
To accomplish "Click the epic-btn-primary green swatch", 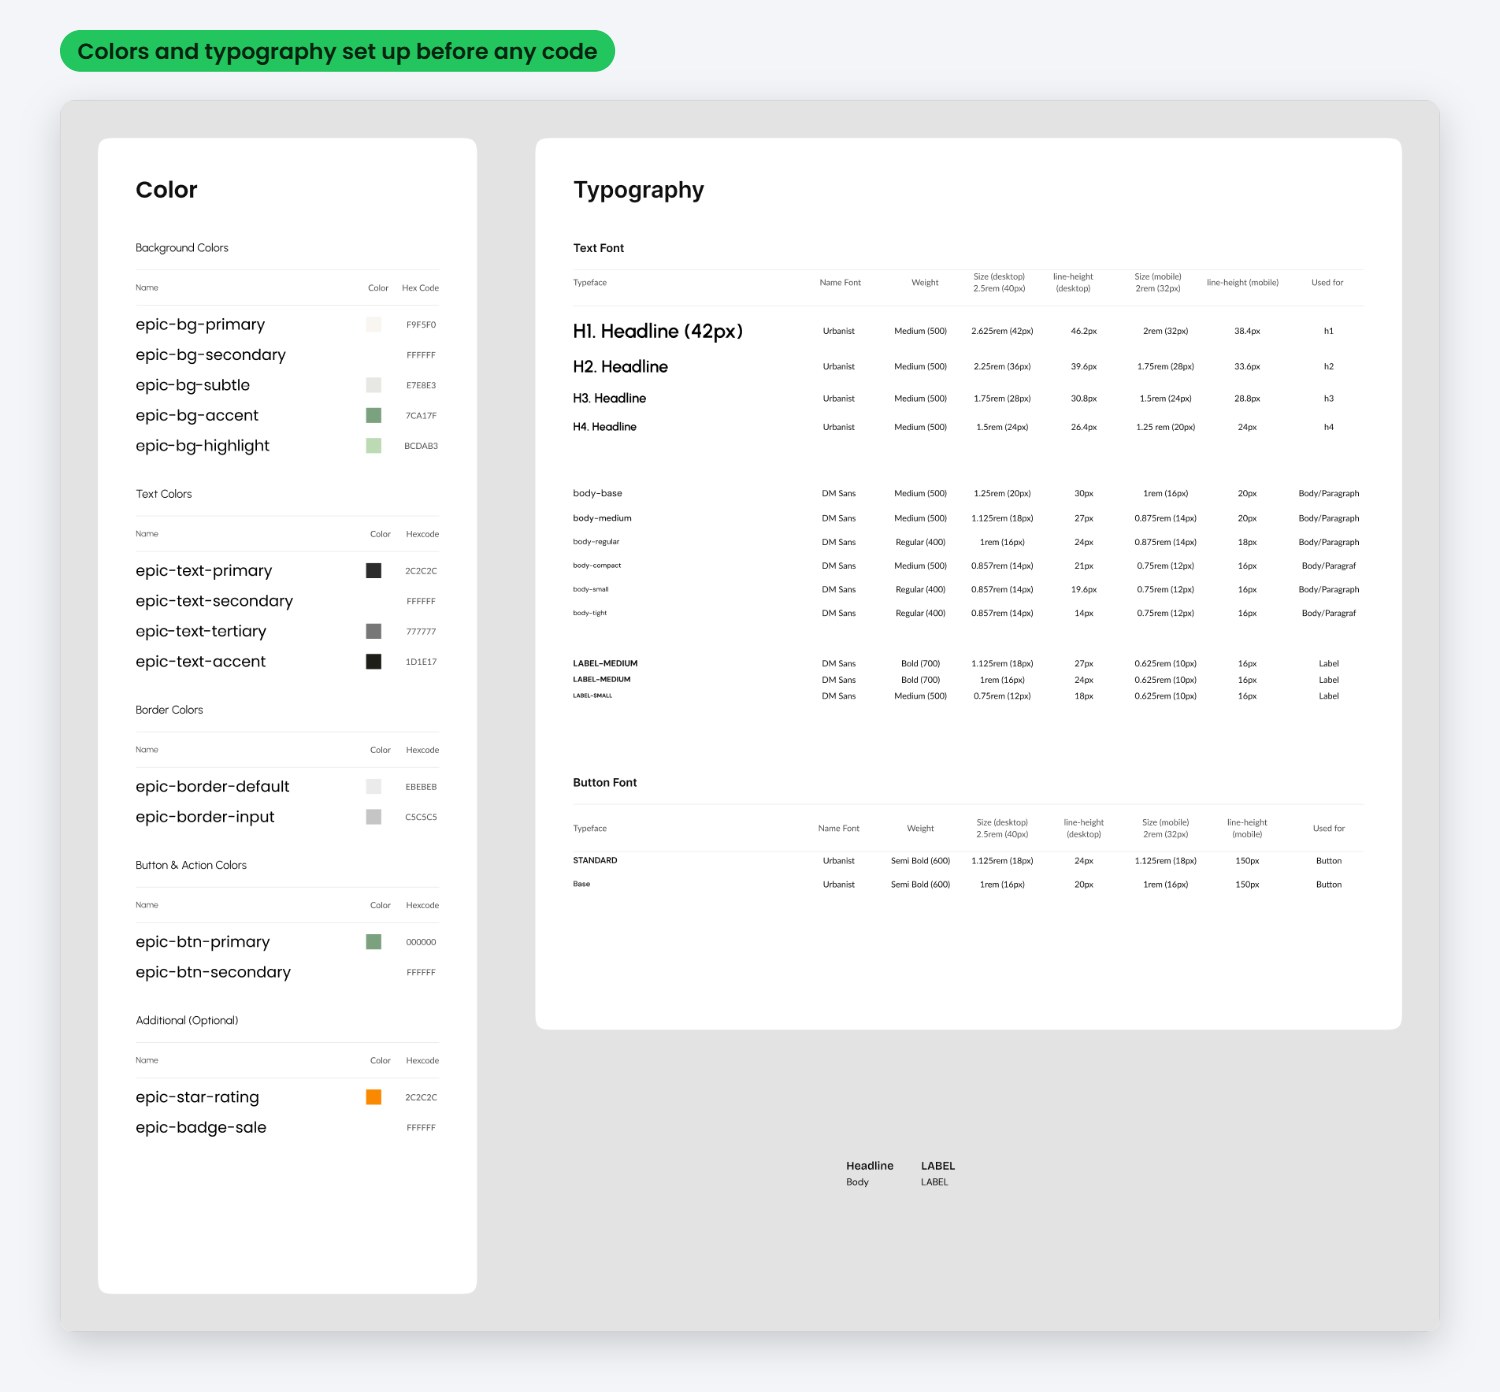I will pyautogui.click(x=373, y=941).
